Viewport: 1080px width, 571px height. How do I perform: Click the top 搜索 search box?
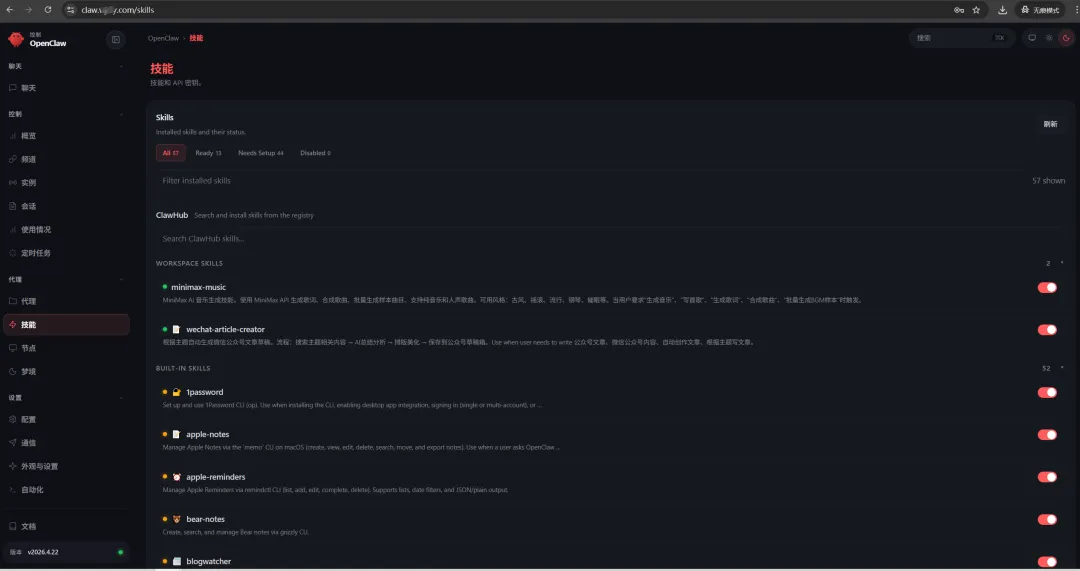click(x=962, y=38)
